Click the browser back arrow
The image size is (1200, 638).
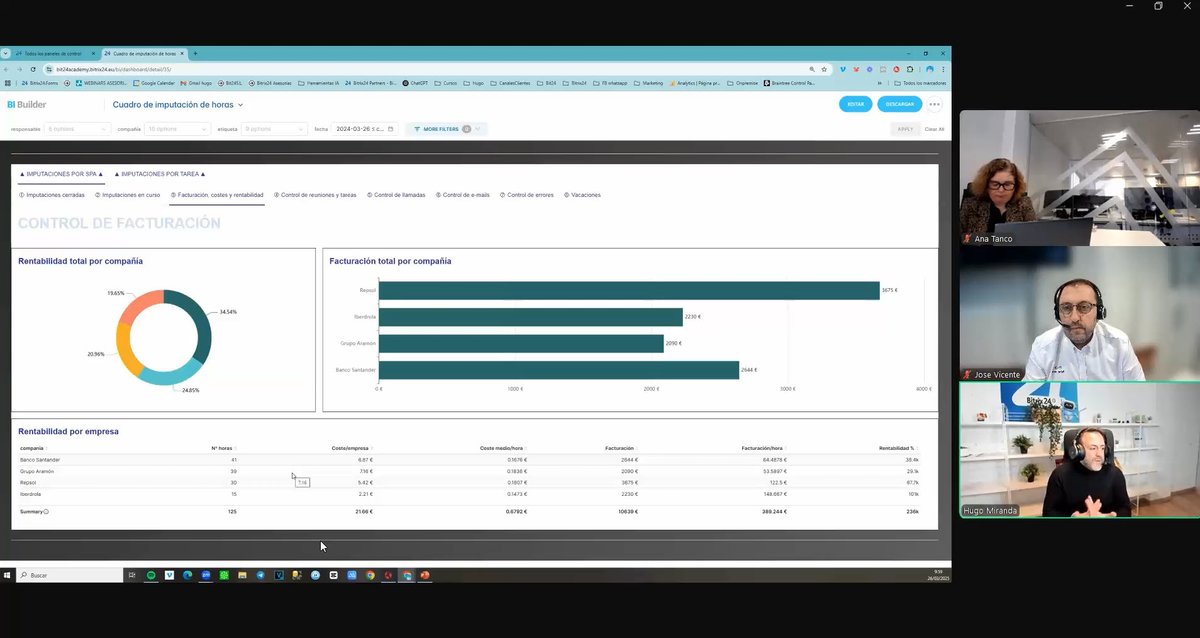pyautogui.click(x=7, y=69)
